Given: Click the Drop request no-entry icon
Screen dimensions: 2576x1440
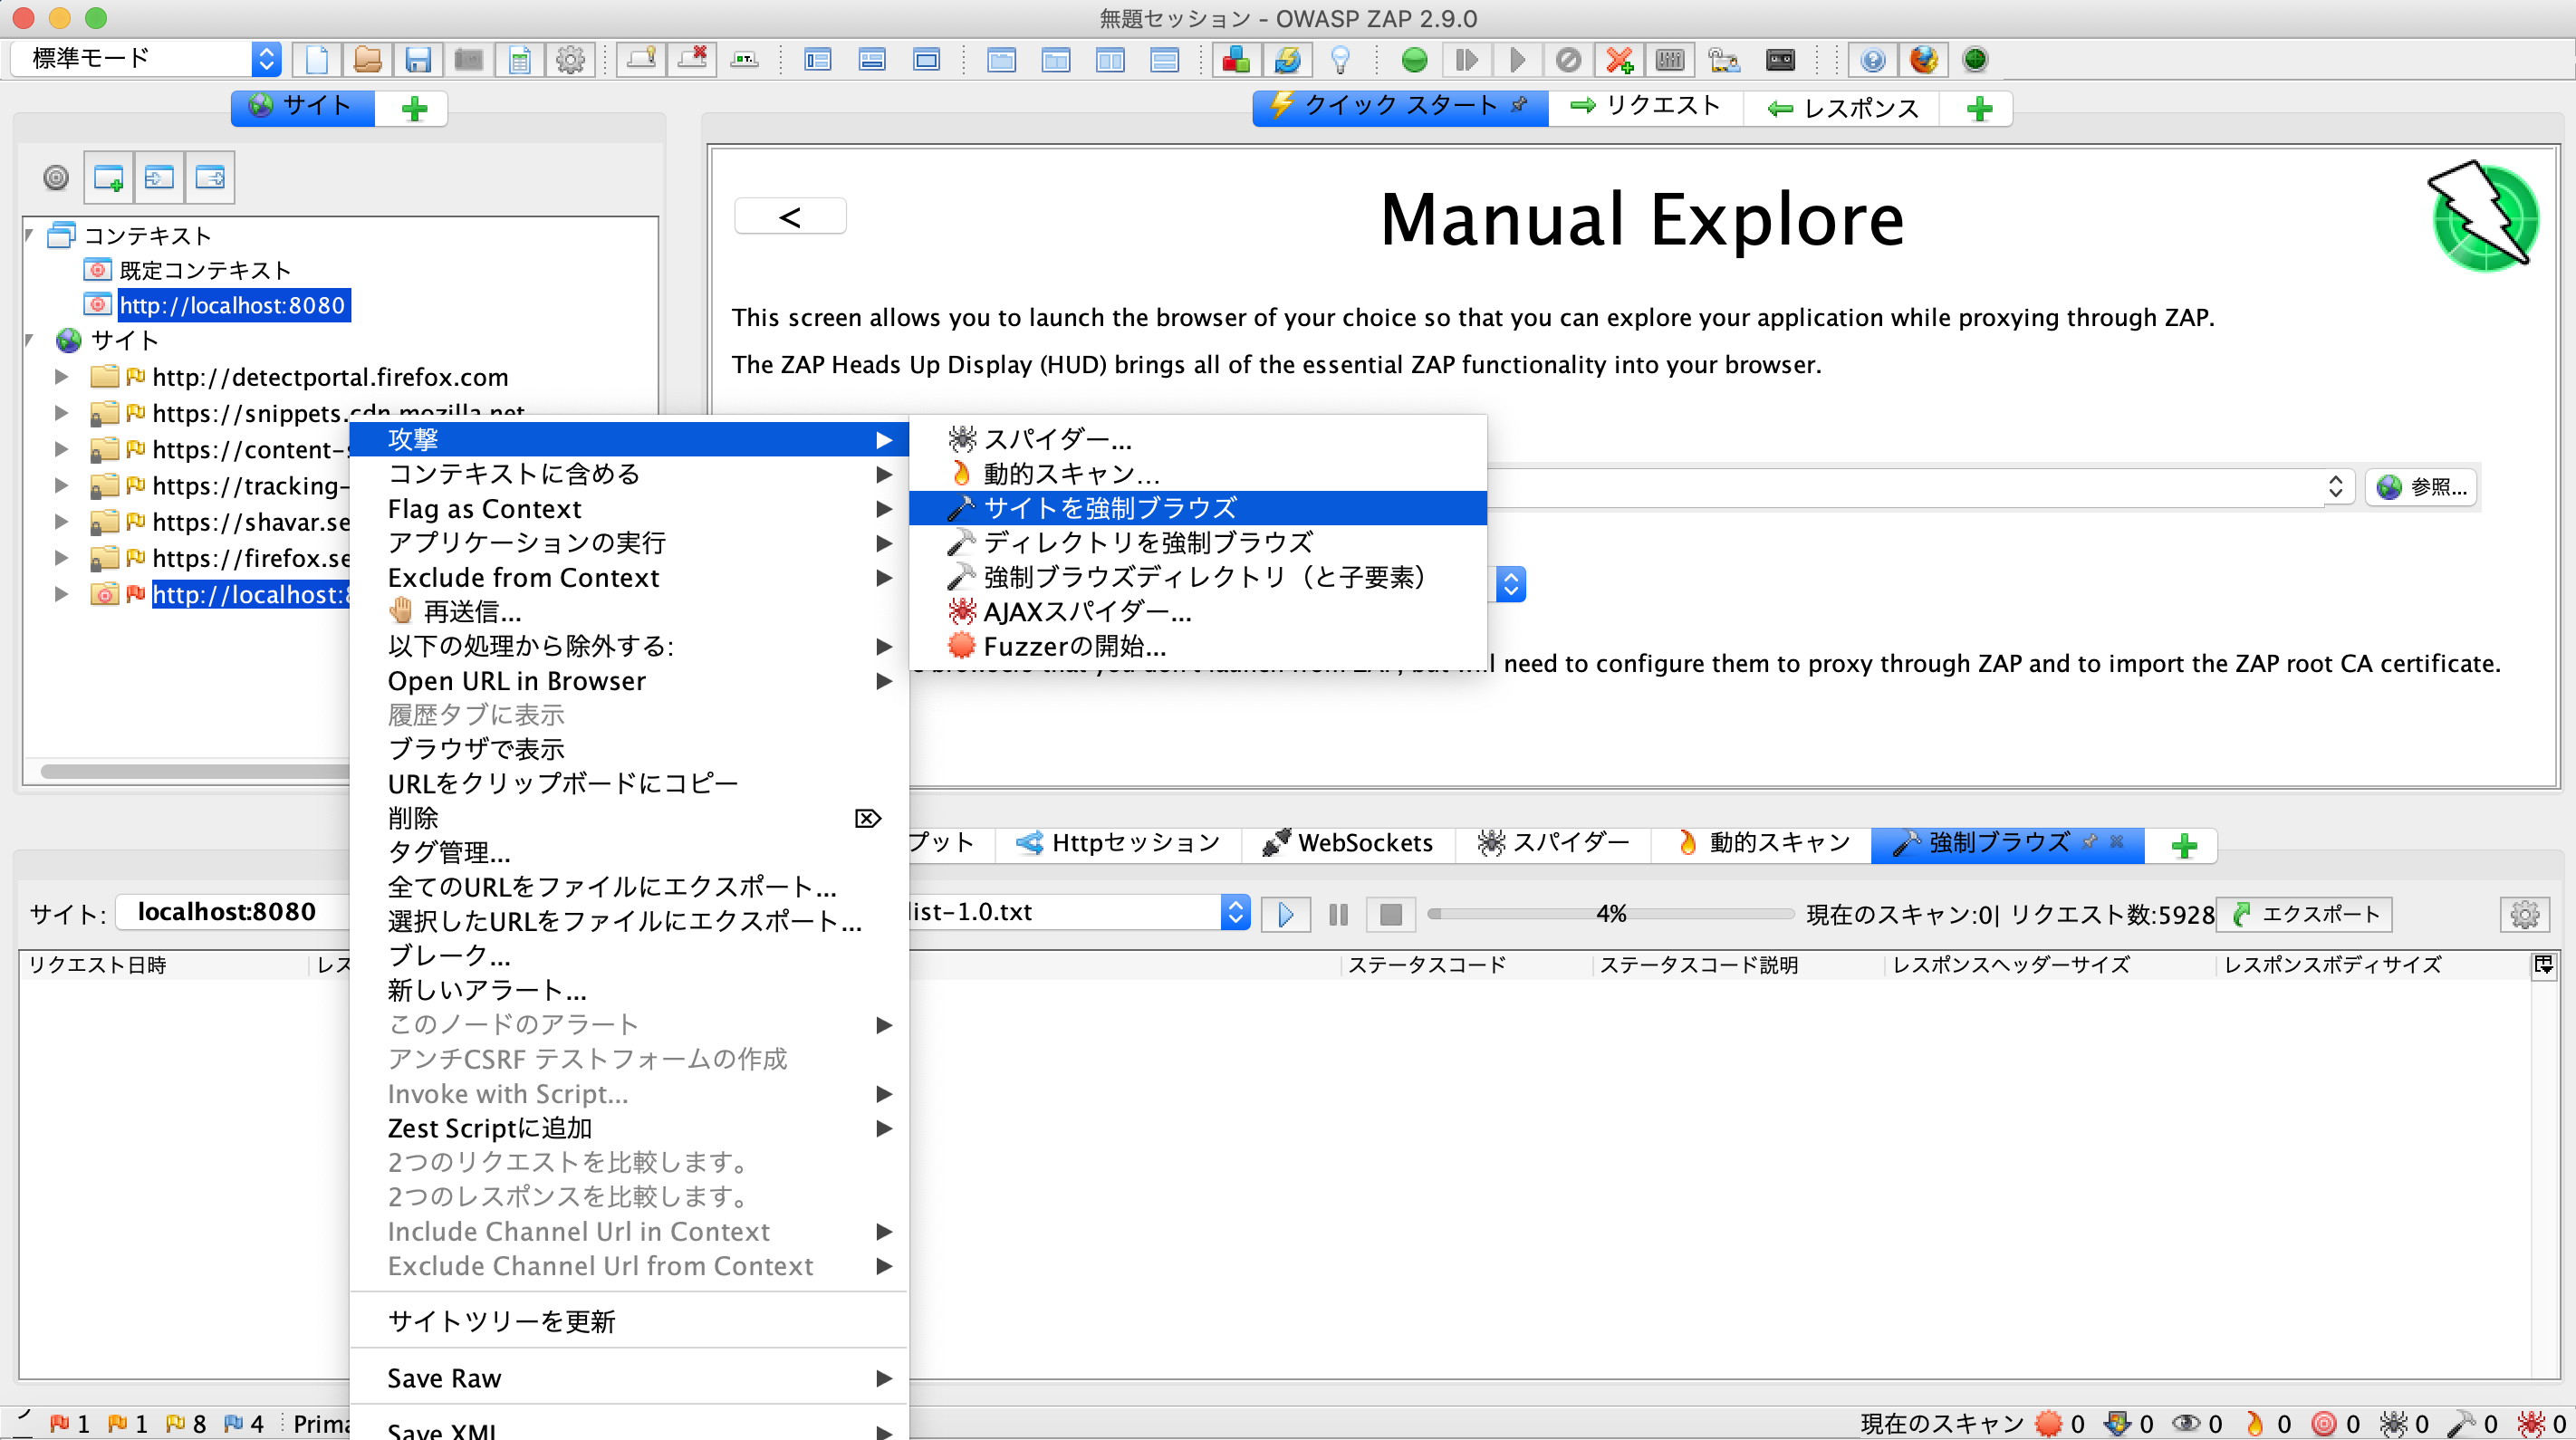Looking at the screenshot, I should [1568, 60].
